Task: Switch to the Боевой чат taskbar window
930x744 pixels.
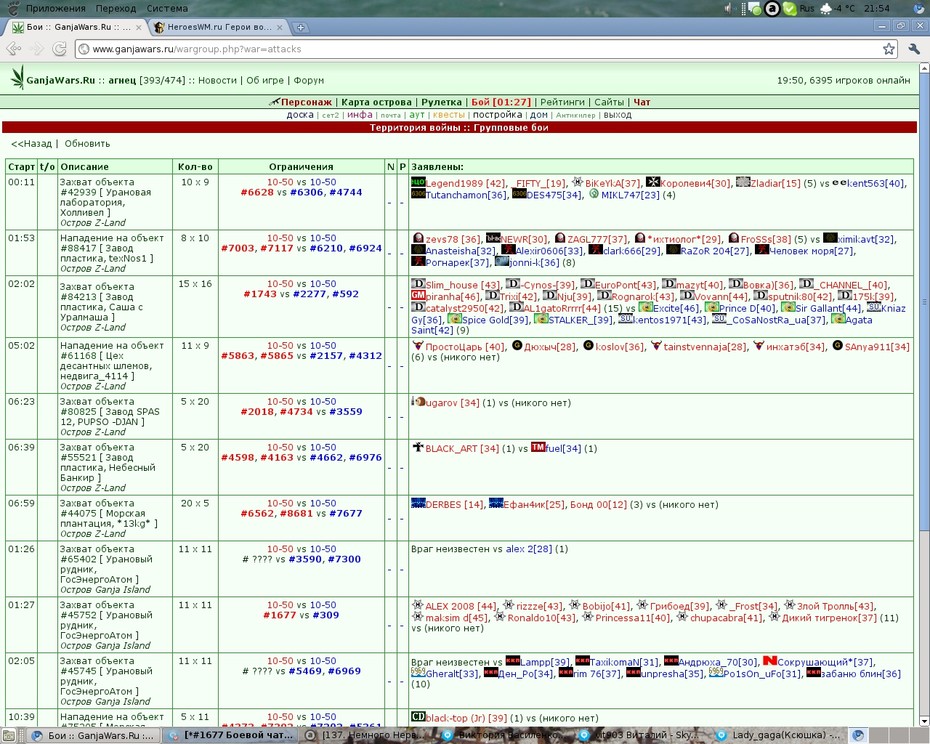Action: pos(231,735)
